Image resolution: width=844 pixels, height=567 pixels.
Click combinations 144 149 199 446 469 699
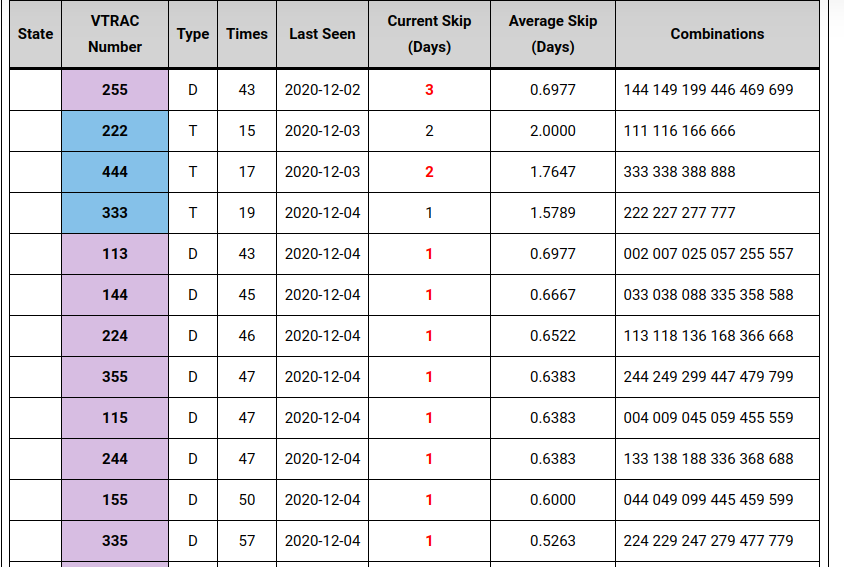coord(708,90)
